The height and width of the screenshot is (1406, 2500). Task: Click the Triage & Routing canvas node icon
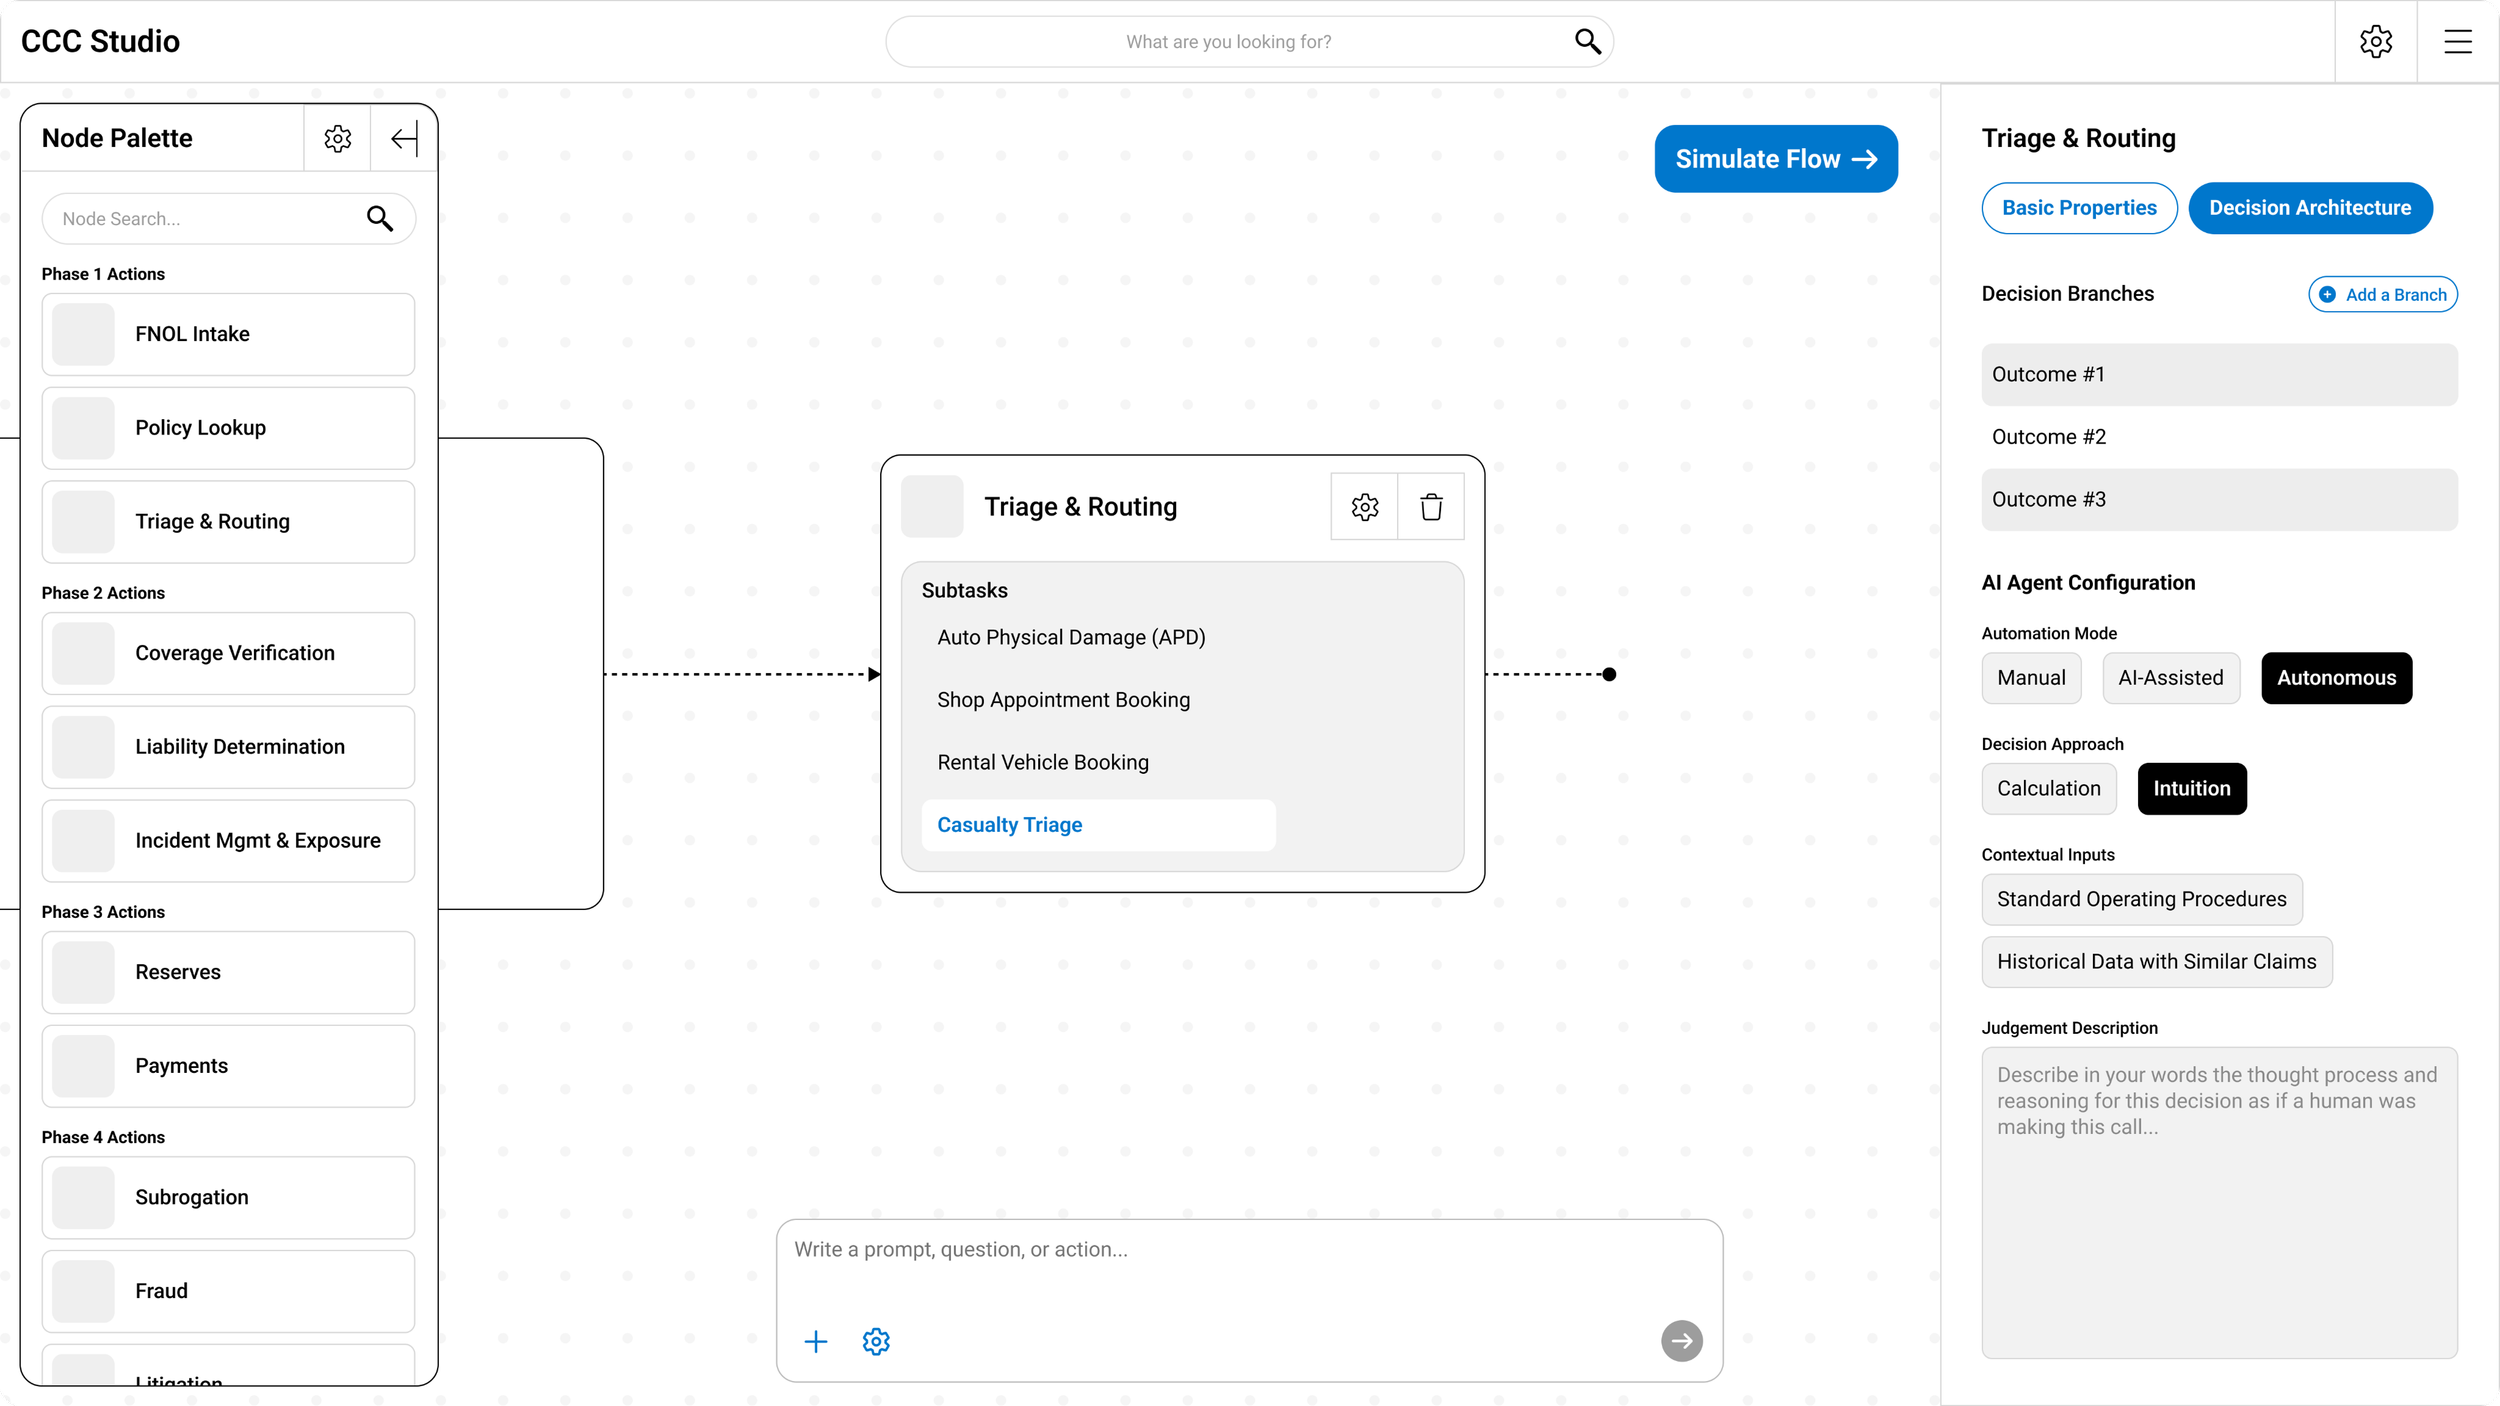tap(931, 507)
